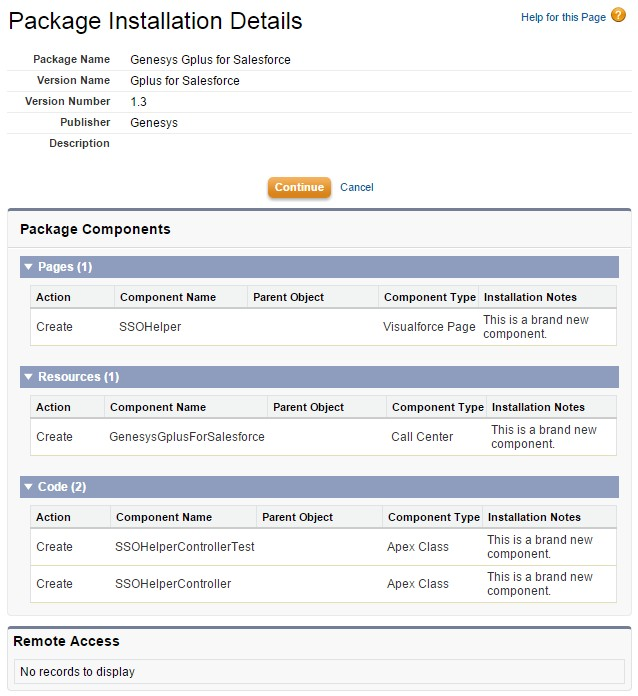The height and width of the screenshot is (696, 638).
Task: Select the SSOHelperControllerTest component entry
Action: tap(185, 547)
